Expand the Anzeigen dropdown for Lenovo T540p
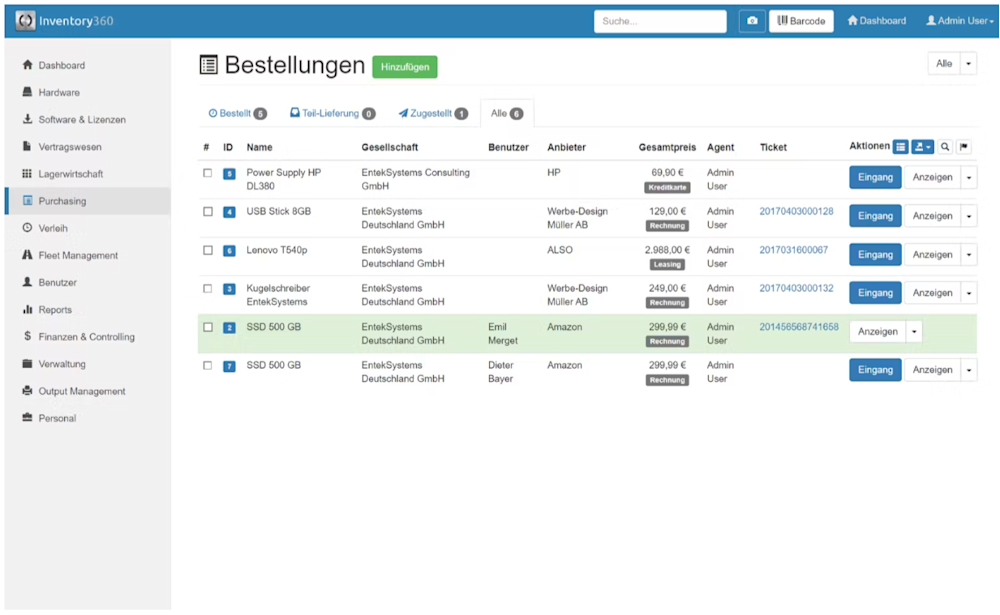 [968, 254]
